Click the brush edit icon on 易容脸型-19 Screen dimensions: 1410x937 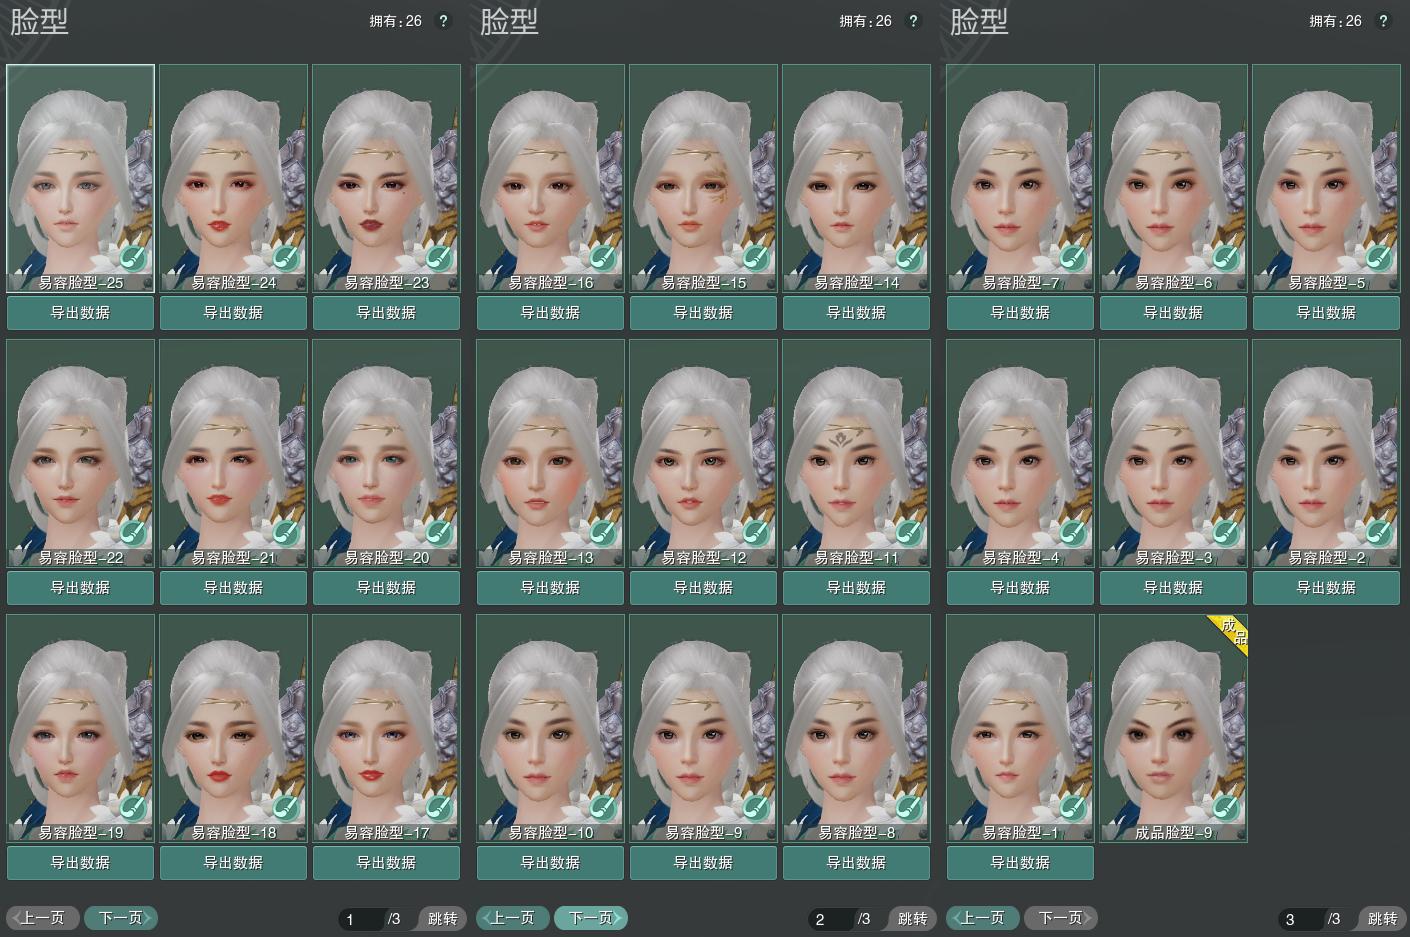133,808
